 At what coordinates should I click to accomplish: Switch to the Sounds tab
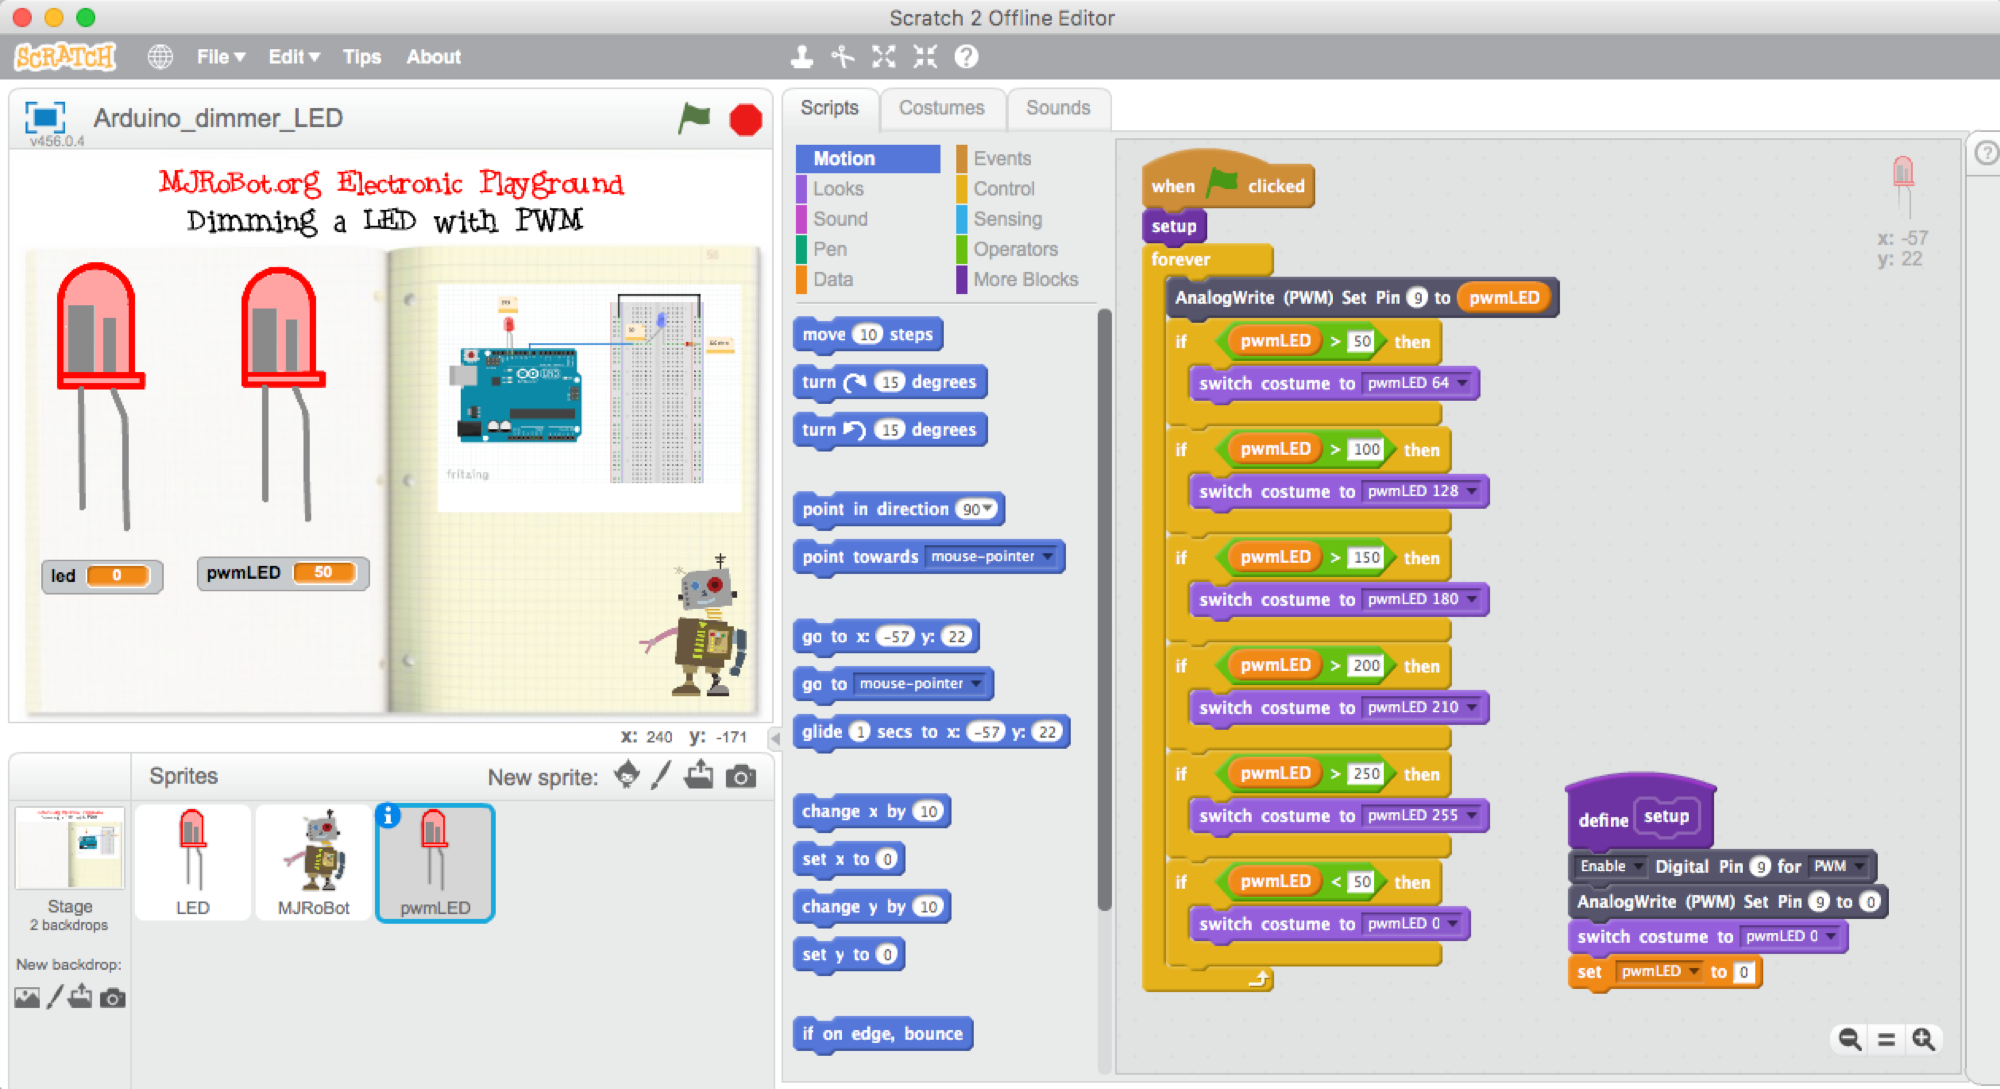click(x=1057, y=108)
